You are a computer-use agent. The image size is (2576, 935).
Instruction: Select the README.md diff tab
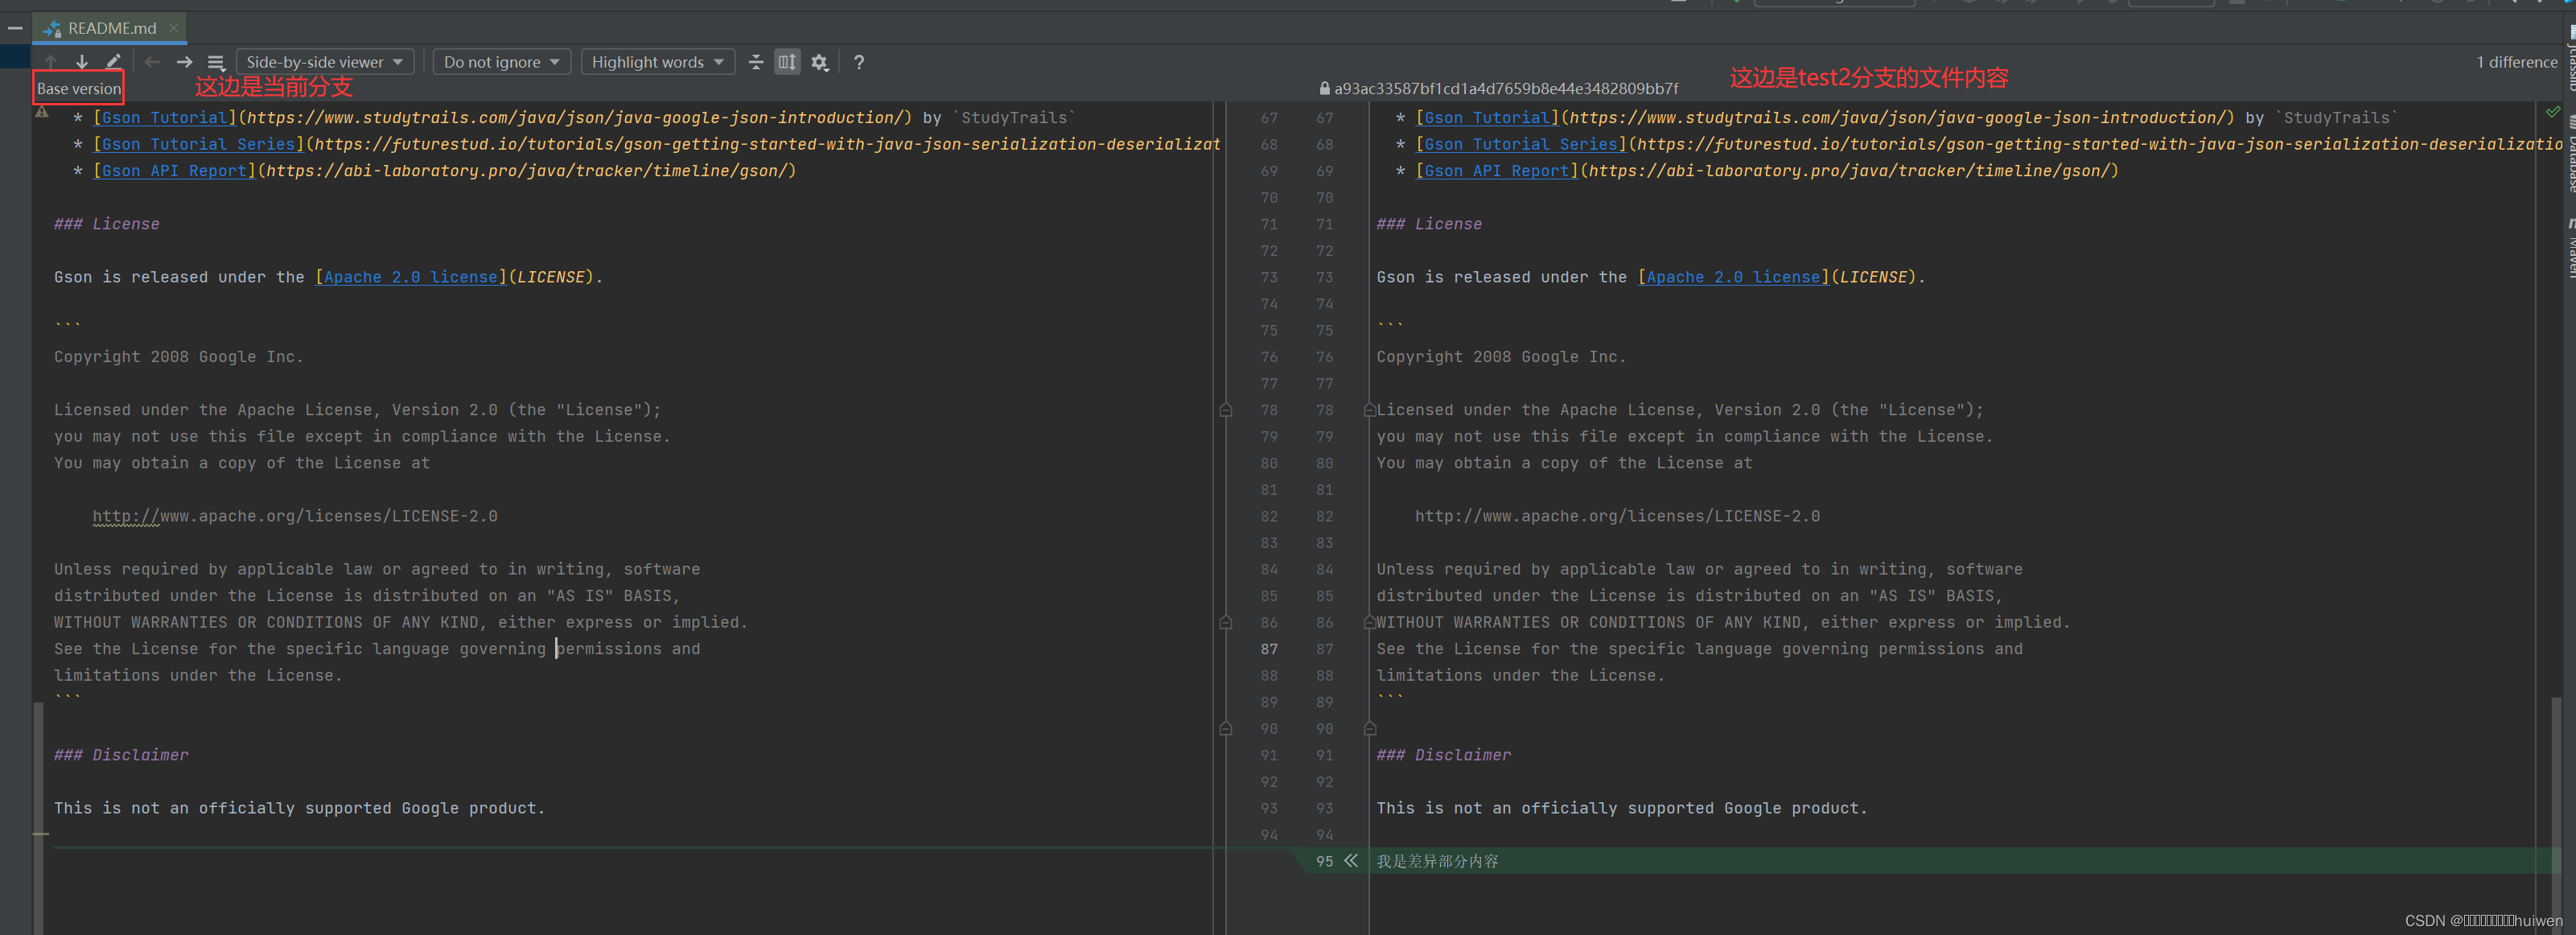(x=111, y=28)
